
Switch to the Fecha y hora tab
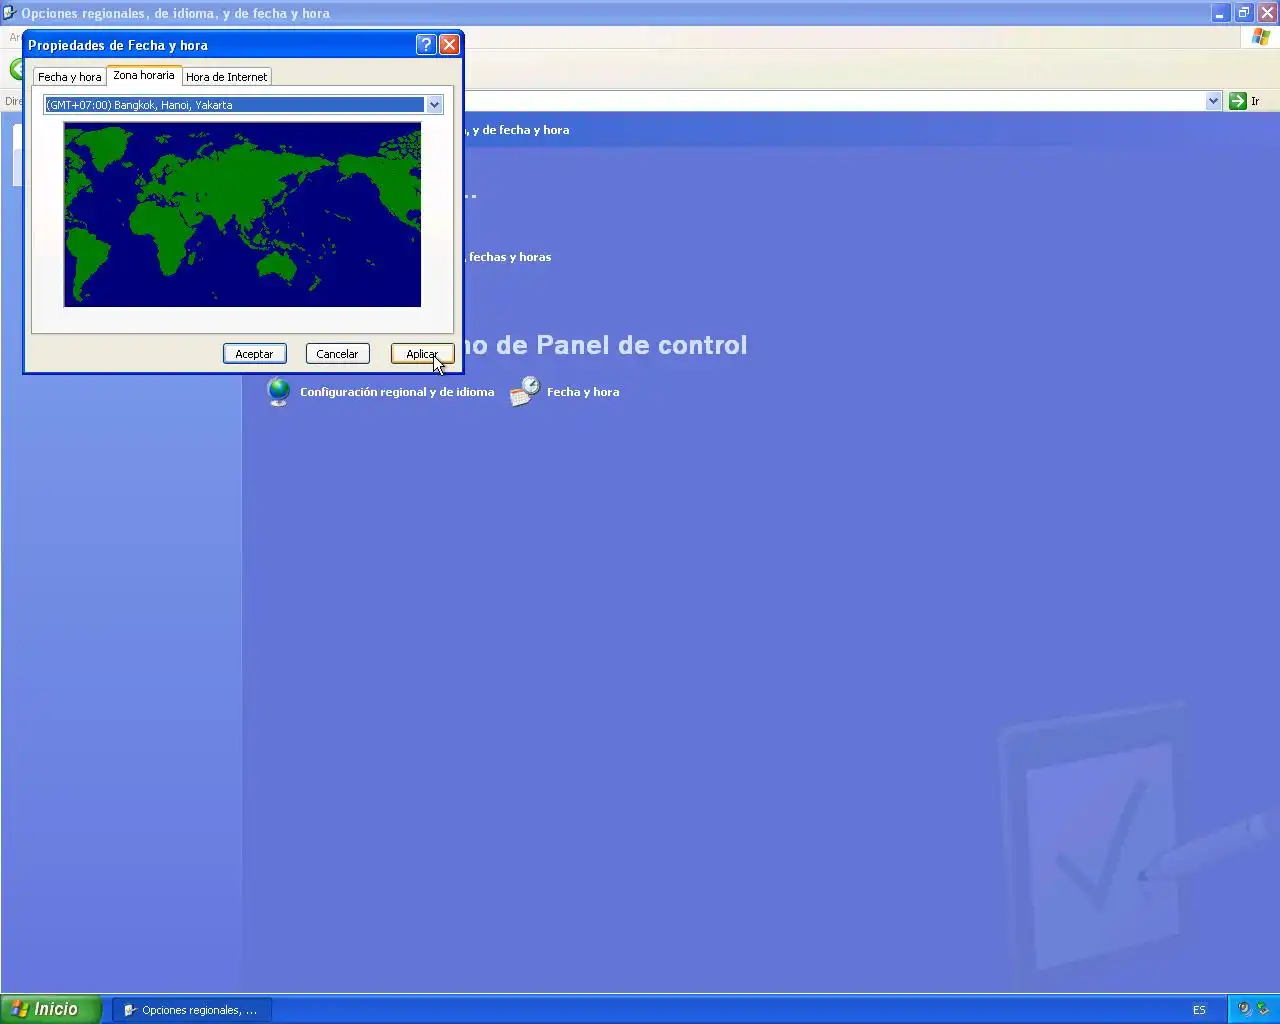[69, 77]
